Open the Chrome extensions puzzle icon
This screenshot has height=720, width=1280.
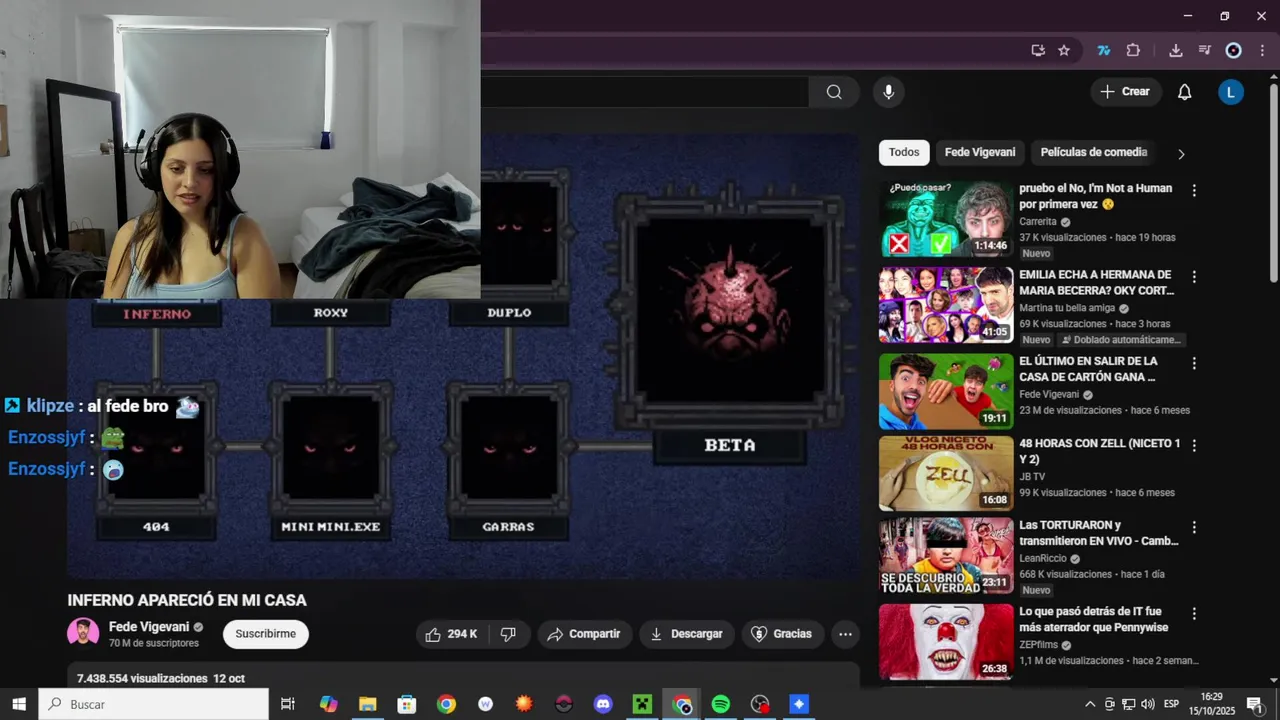[x=1133, y=51]
